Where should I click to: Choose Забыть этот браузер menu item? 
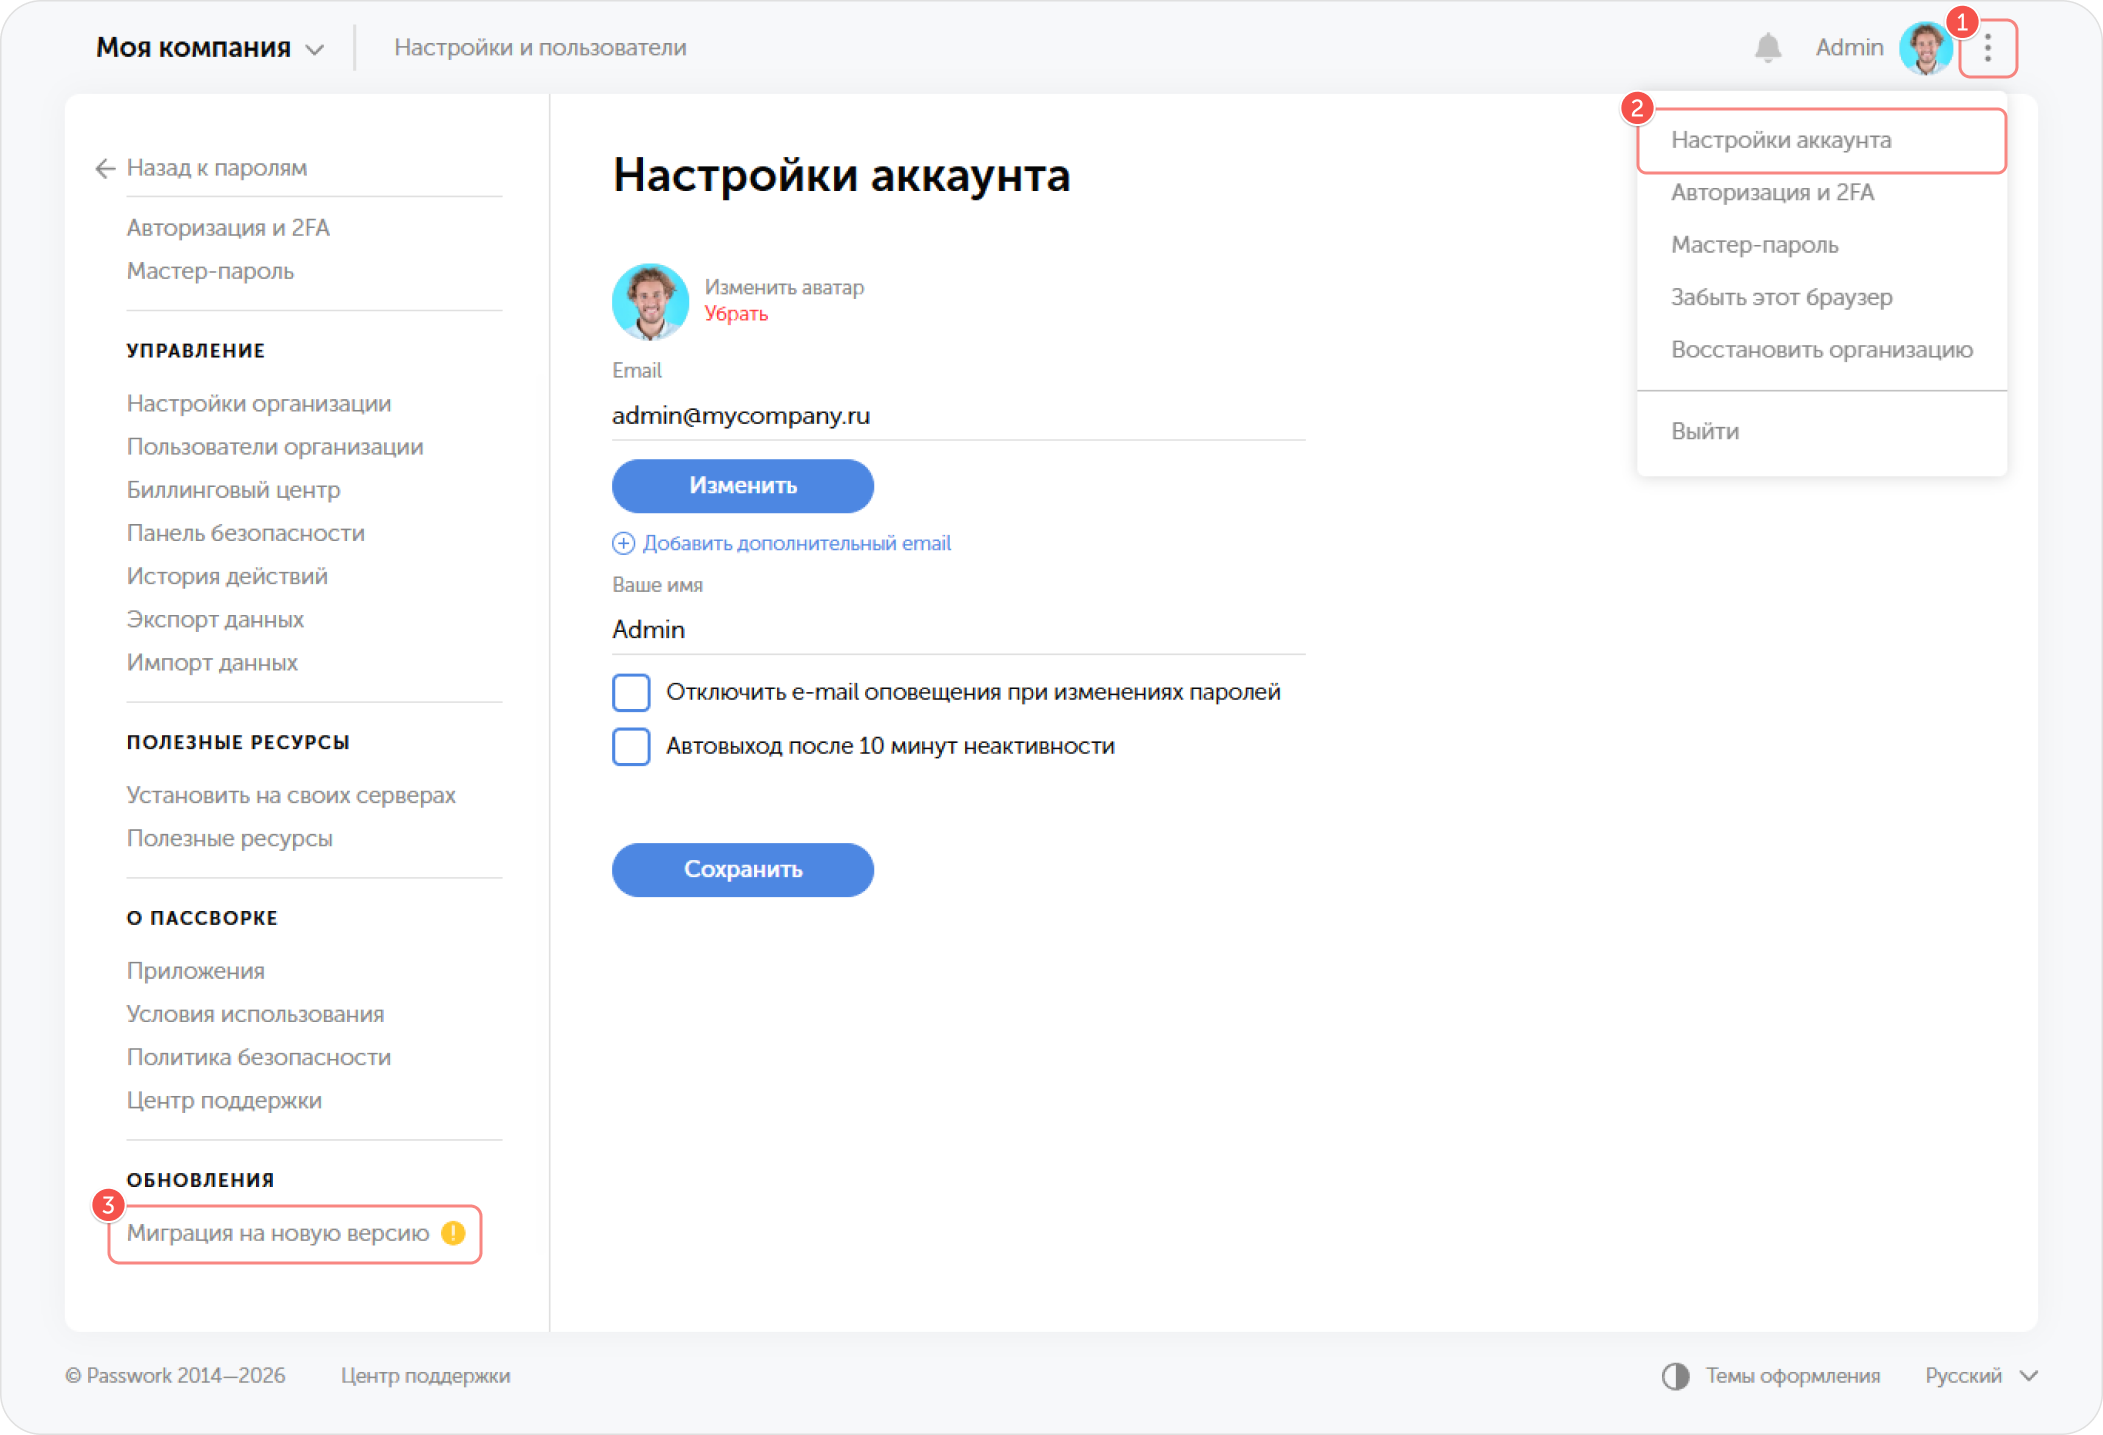coord(1781,297)
